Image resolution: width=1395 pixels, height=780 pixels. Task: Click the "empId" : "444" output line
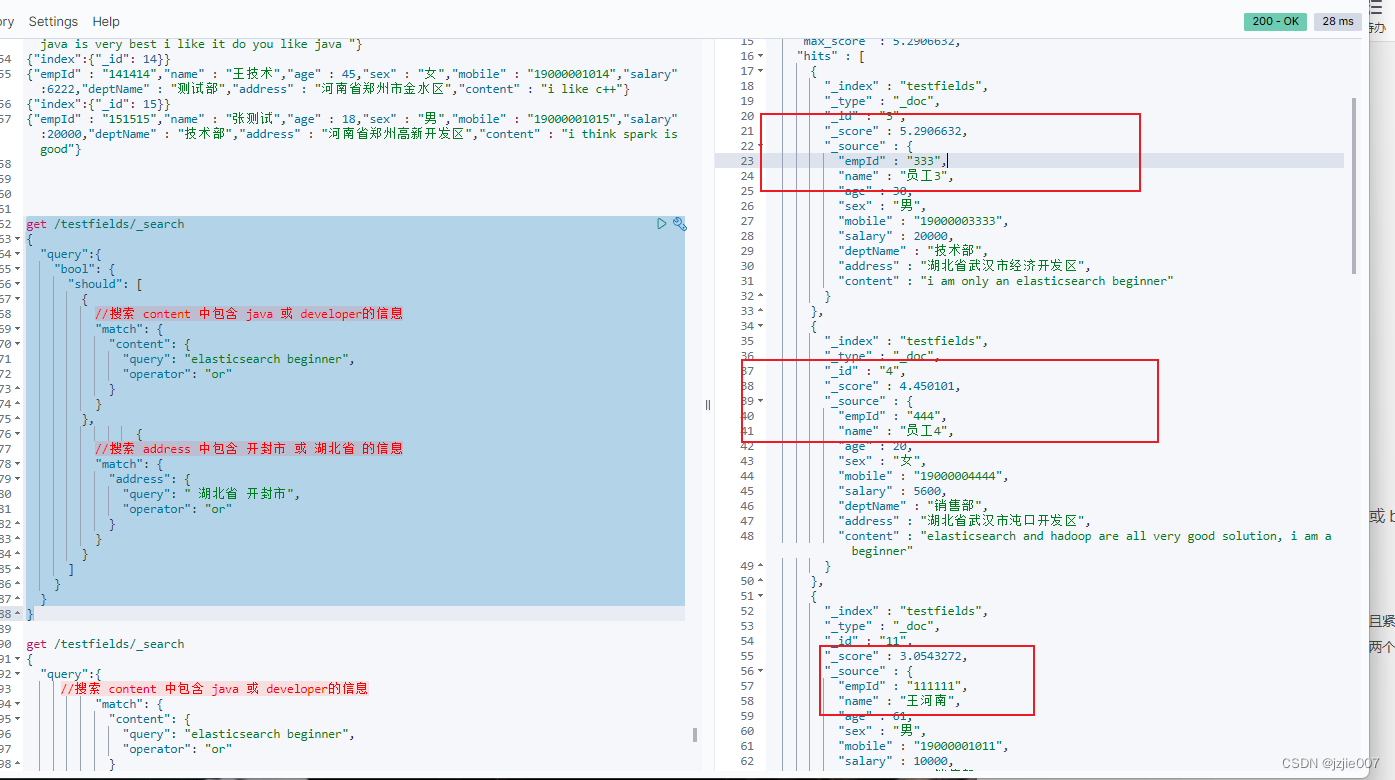click(x=892, y=416)
